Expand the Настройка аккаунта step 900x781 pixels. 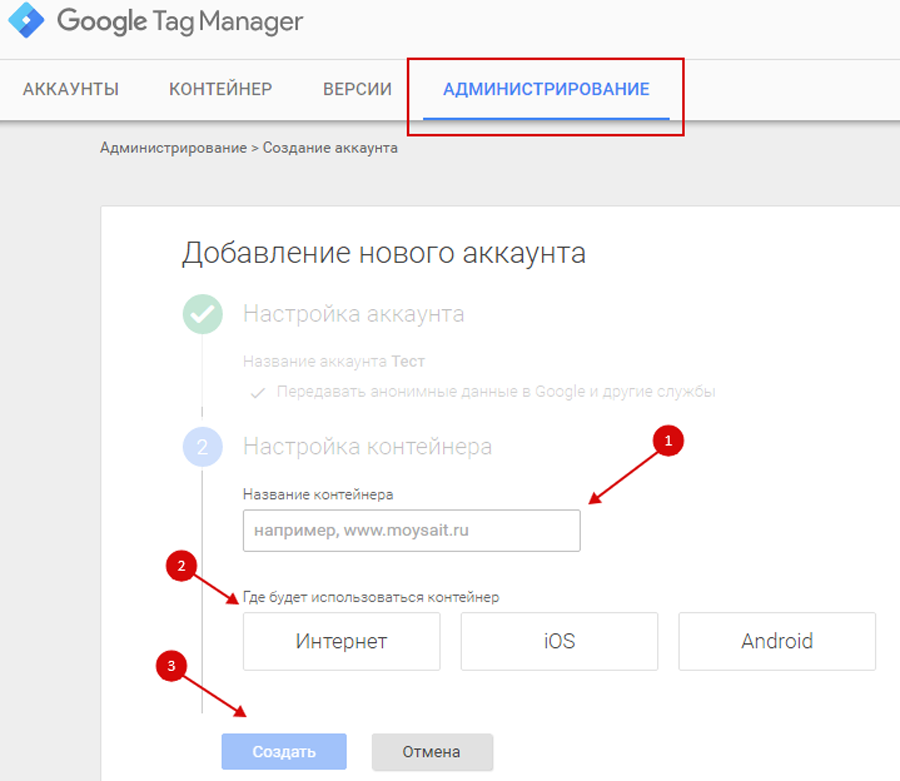pos(353,314)
